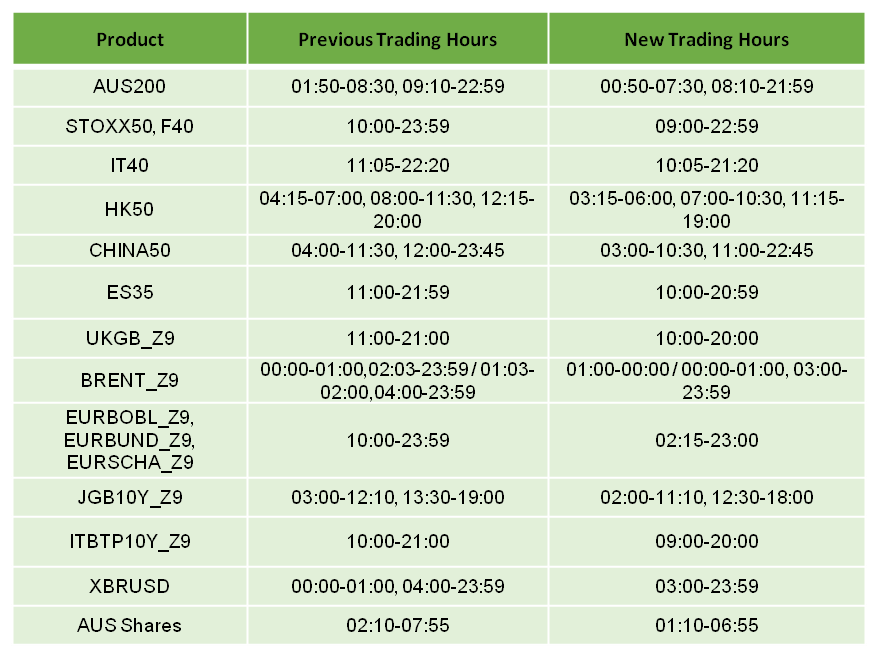Image resolution: width=877 pixels, height=657 pixels.
Task: Click the CHINA50 row label
Action: pos(130,250)
